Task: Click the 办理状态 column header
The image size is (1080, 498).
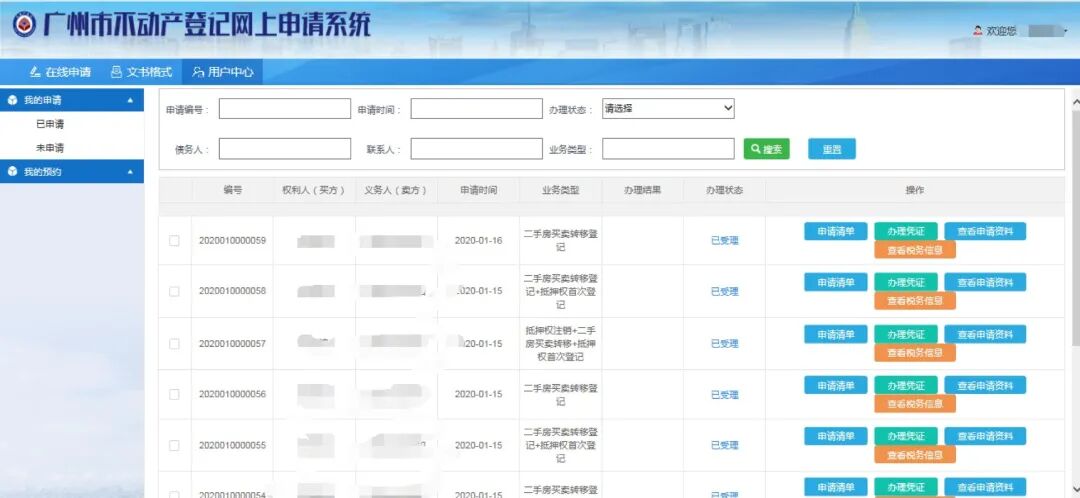Action: 724,190
